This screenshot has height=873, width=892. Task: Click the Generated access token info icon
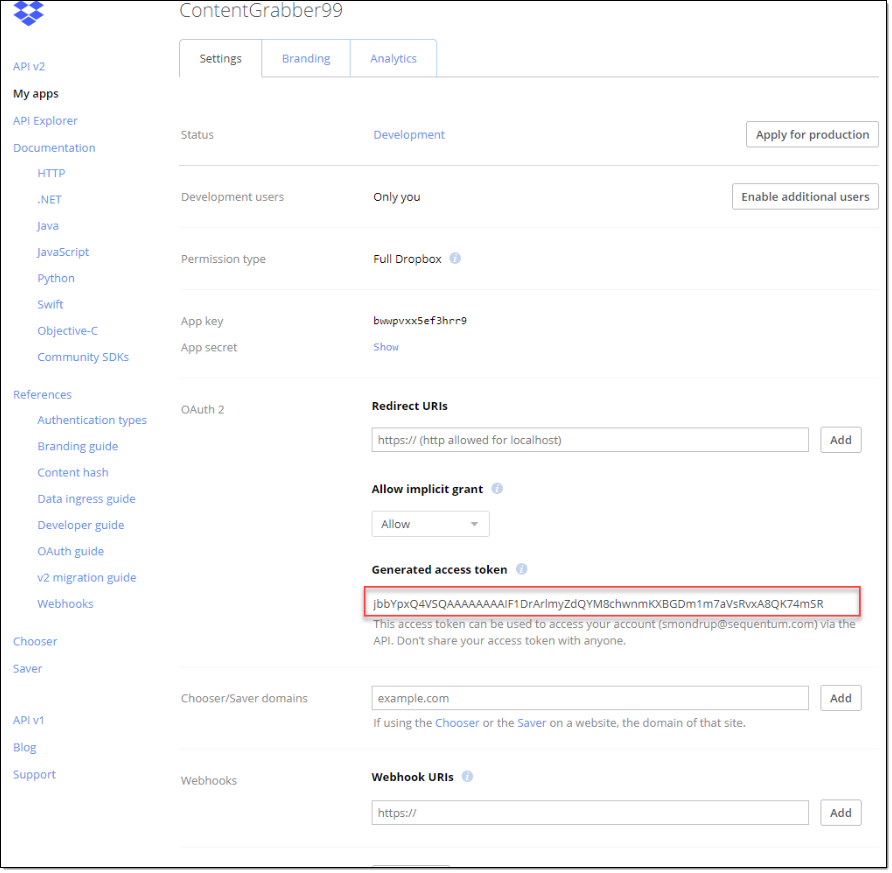pos(521,569)
